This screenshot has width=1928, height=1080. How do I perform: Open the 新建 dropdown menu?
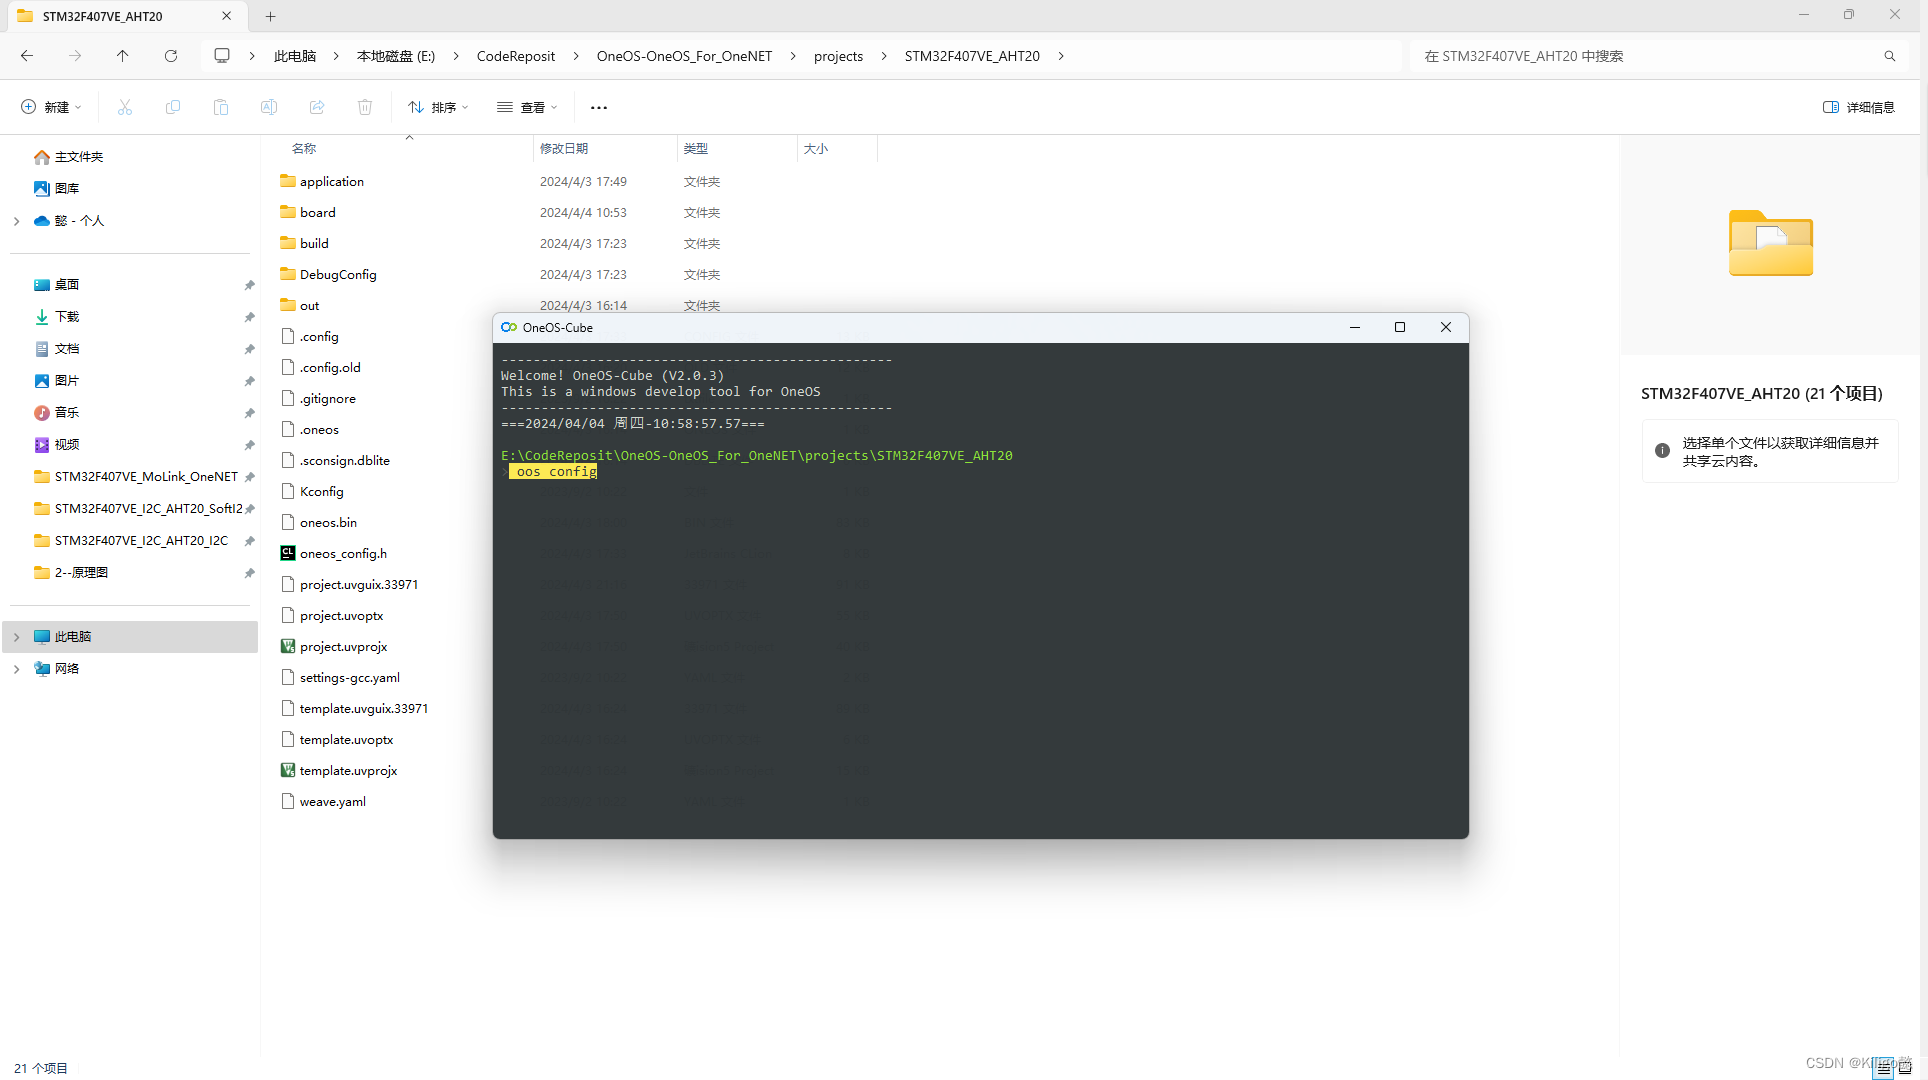coord(52,107)
